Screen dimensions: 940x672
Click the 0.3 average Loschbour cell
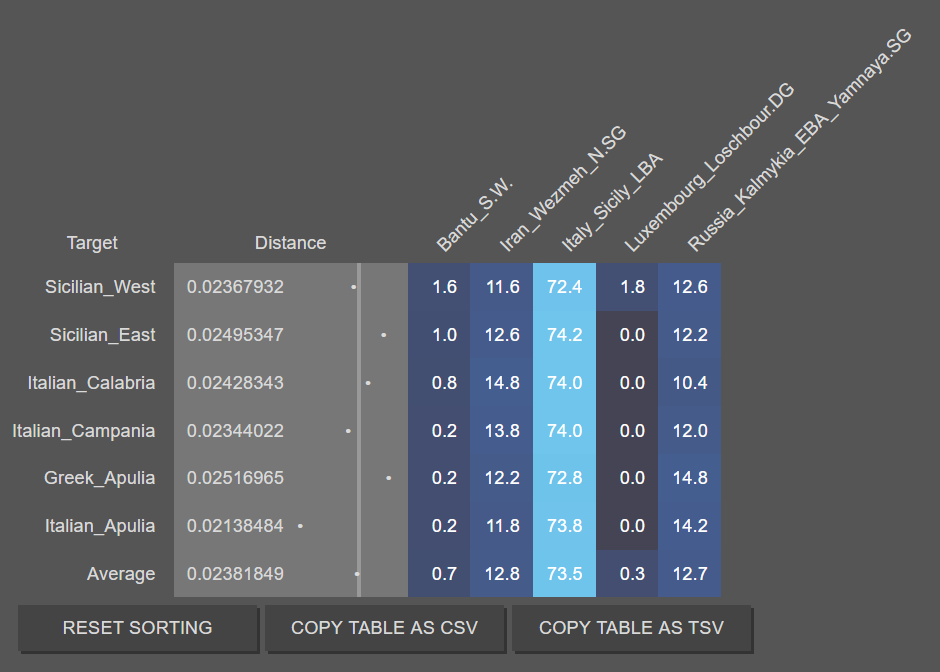tap(627, 574)
